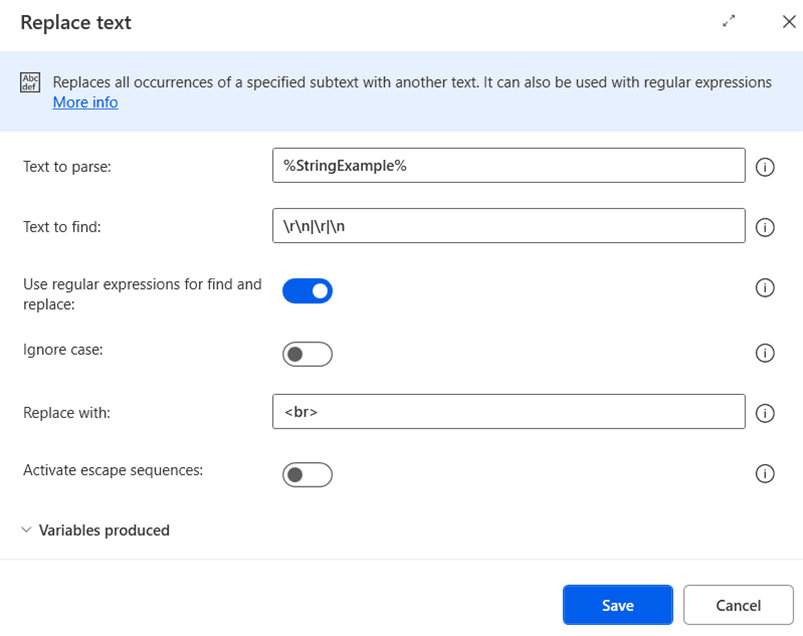
Task: Expand the Variables produced section
Action: coord(95,530)
